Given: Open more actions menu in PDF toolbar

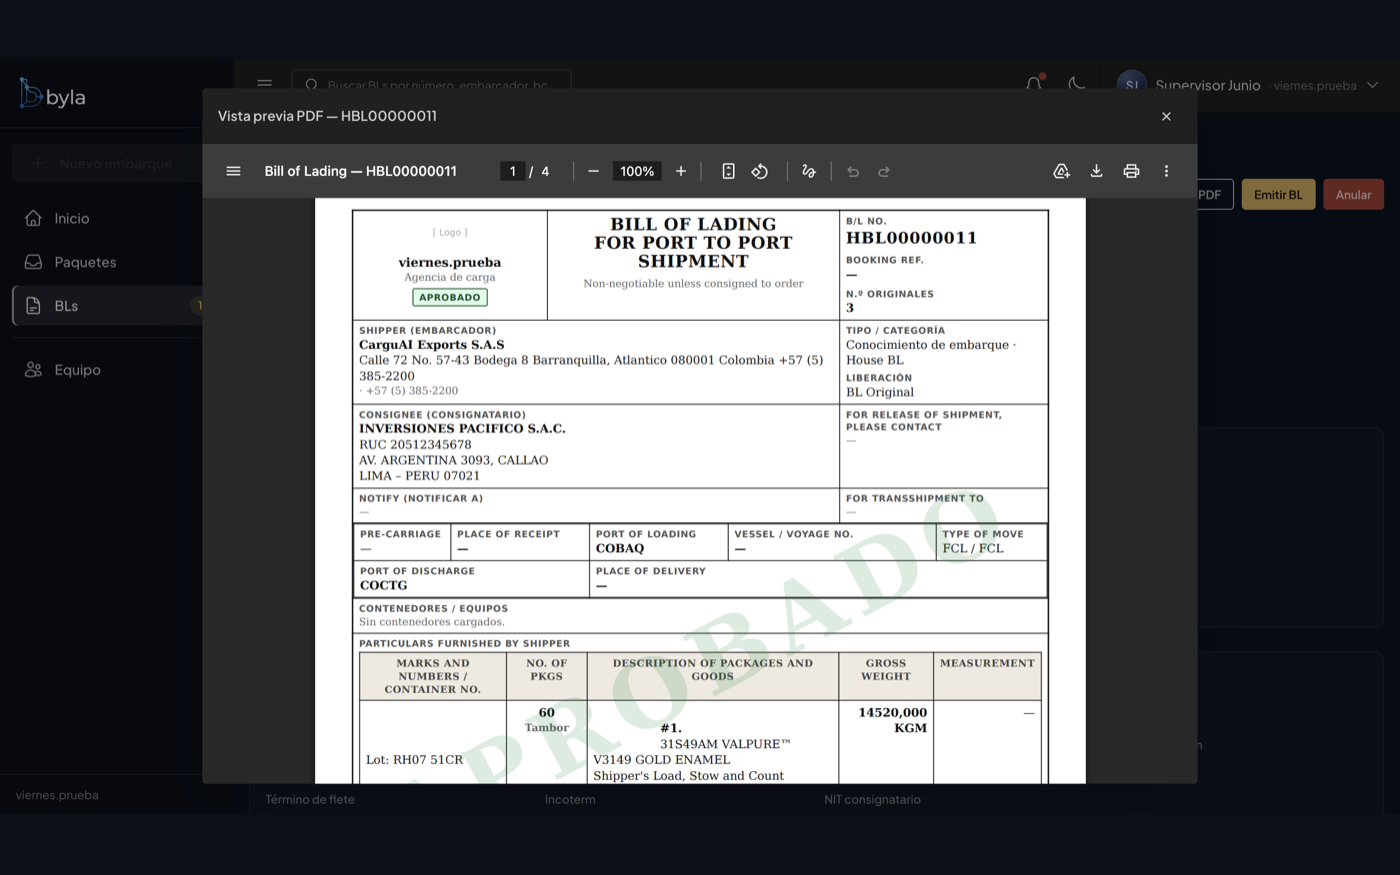Looking at the screenshot, I should tap(1166, 171).
